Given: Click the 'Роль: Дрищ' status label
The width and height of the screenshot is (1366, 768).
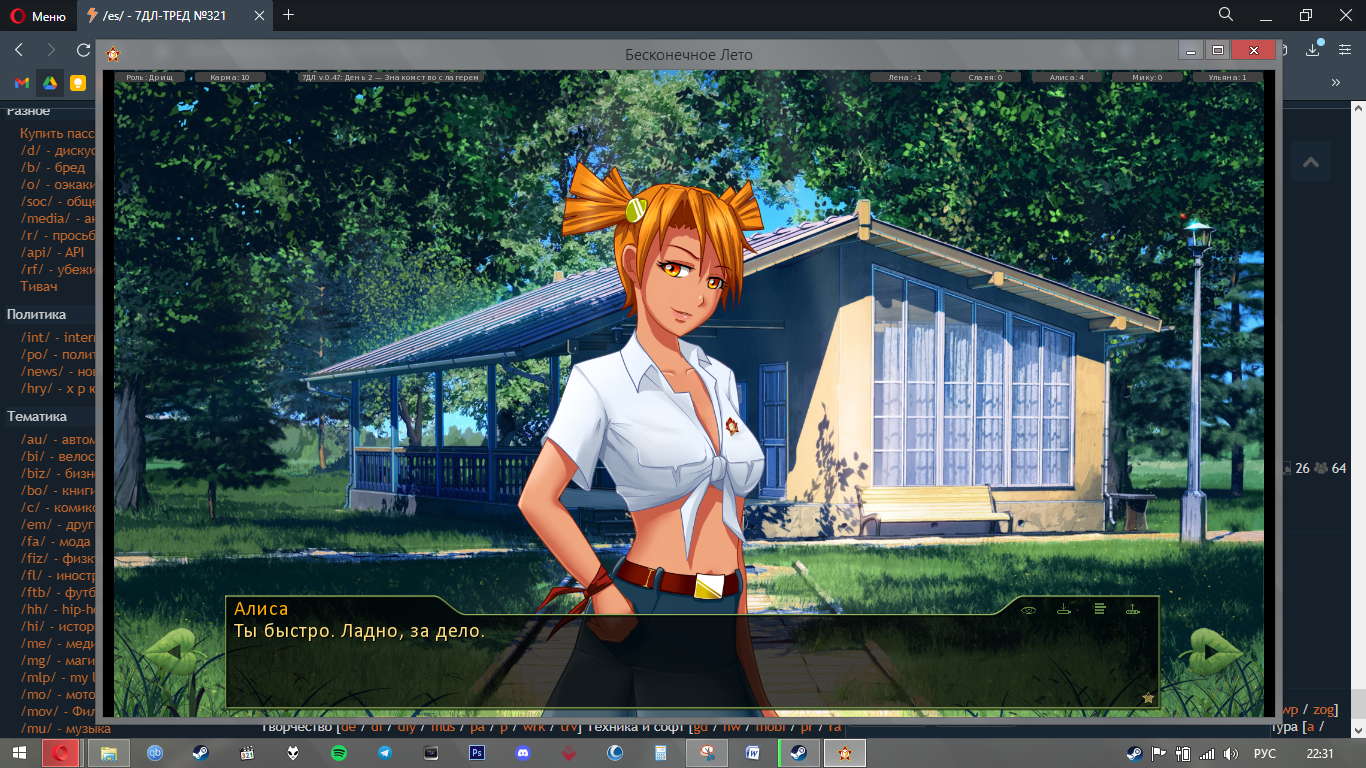Looking at the screenshot, I should [x=149, y=77].
